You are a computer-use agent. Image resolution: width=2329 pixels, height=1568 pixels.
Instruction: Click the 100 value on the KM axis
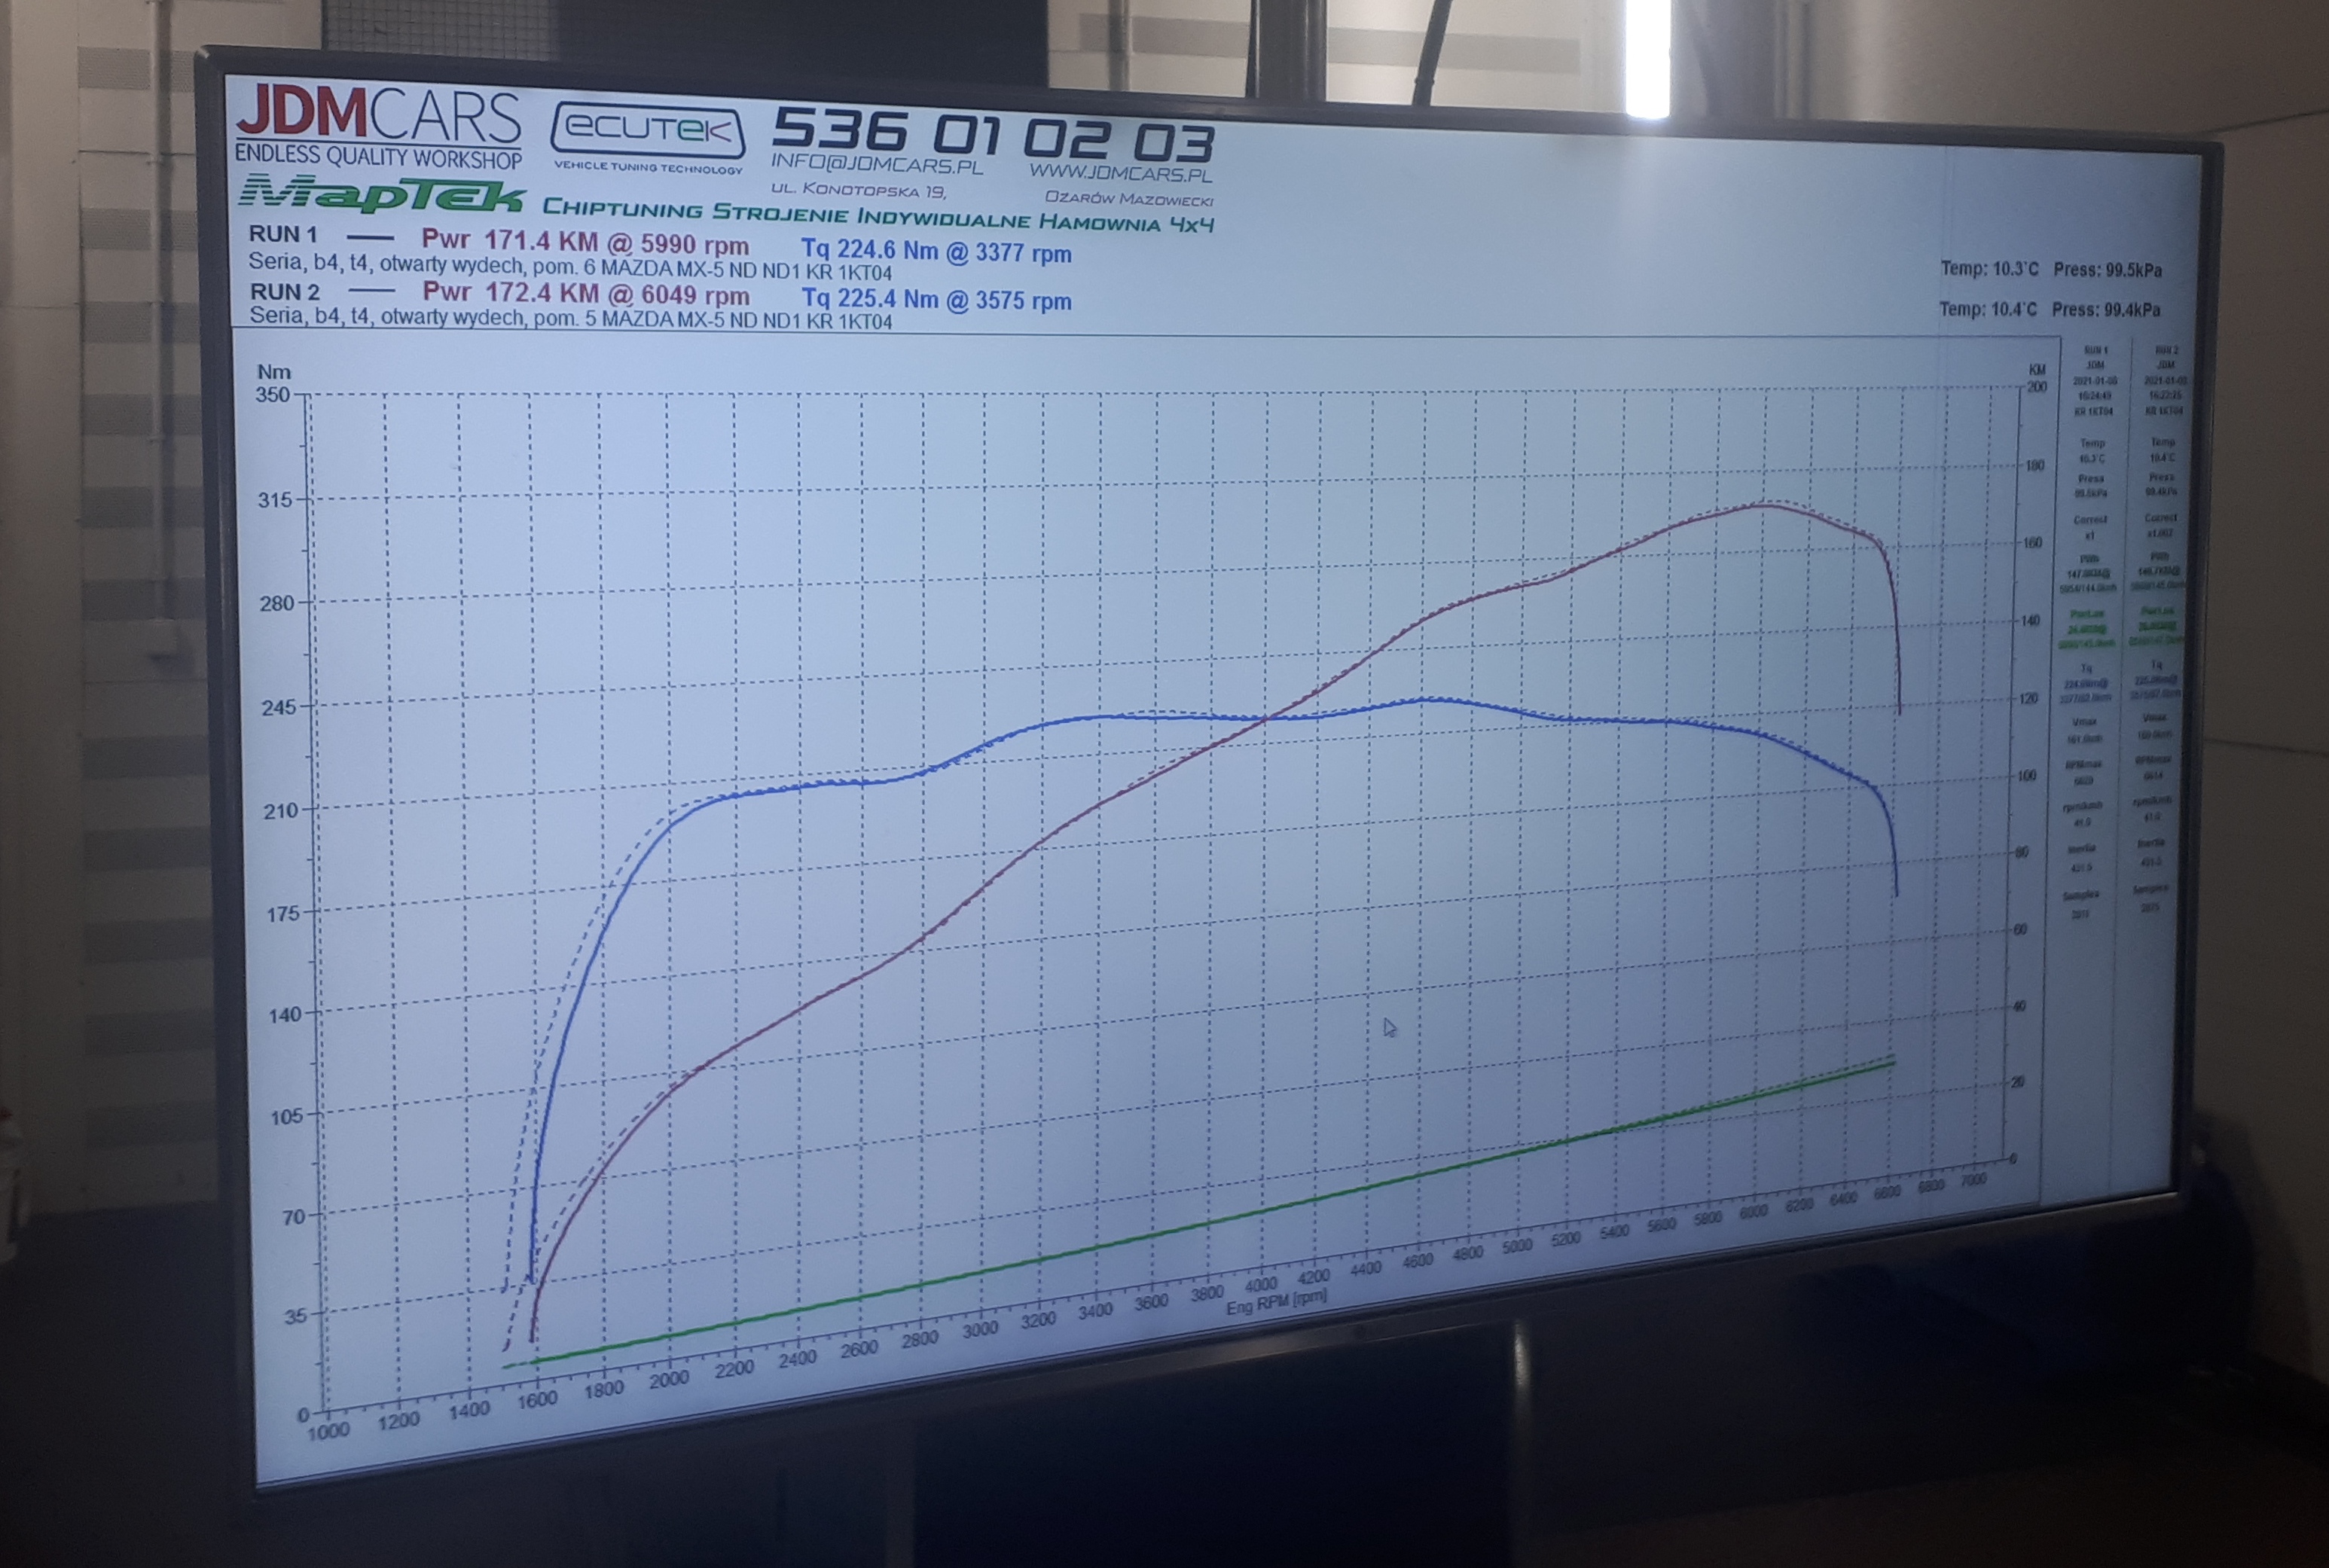point(2026,776)
